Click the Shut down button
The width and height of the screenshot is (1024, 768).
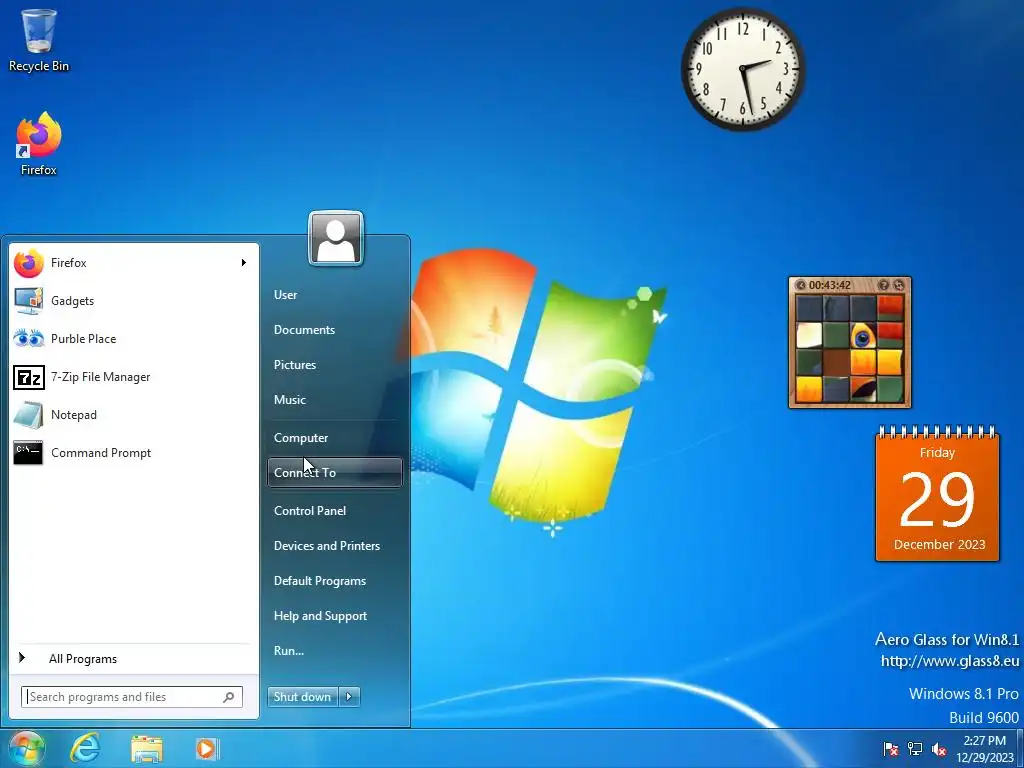pos(302,697)
